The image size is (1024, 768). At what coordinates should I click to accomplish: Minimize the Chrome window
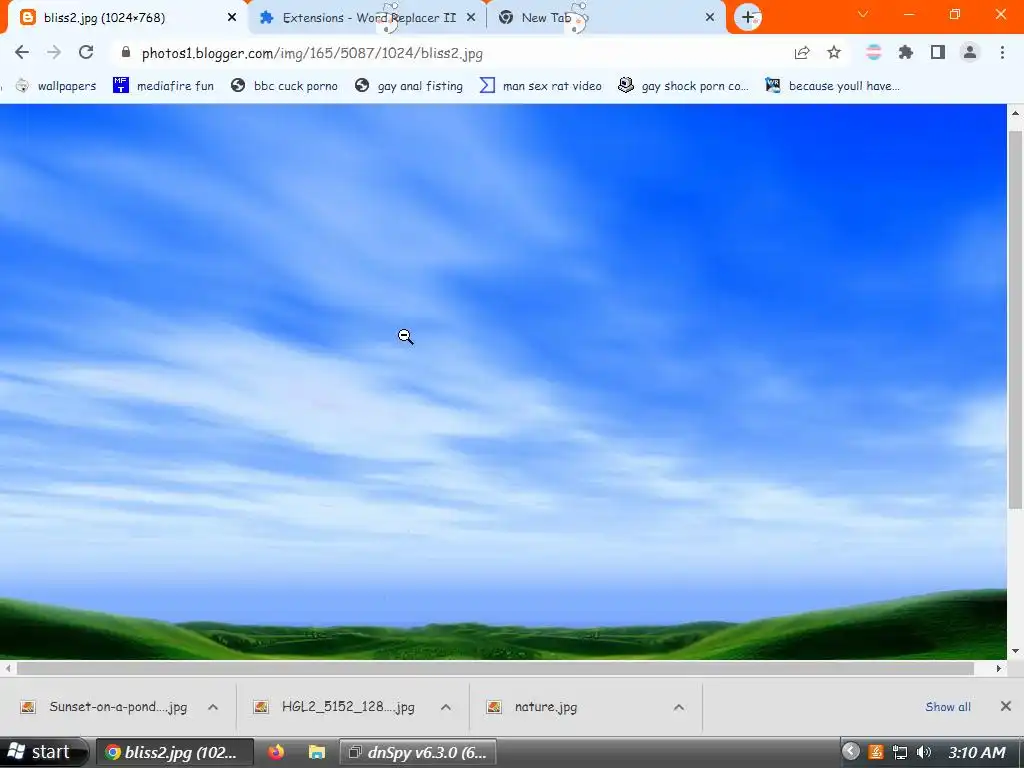click(x=908, y=14)
